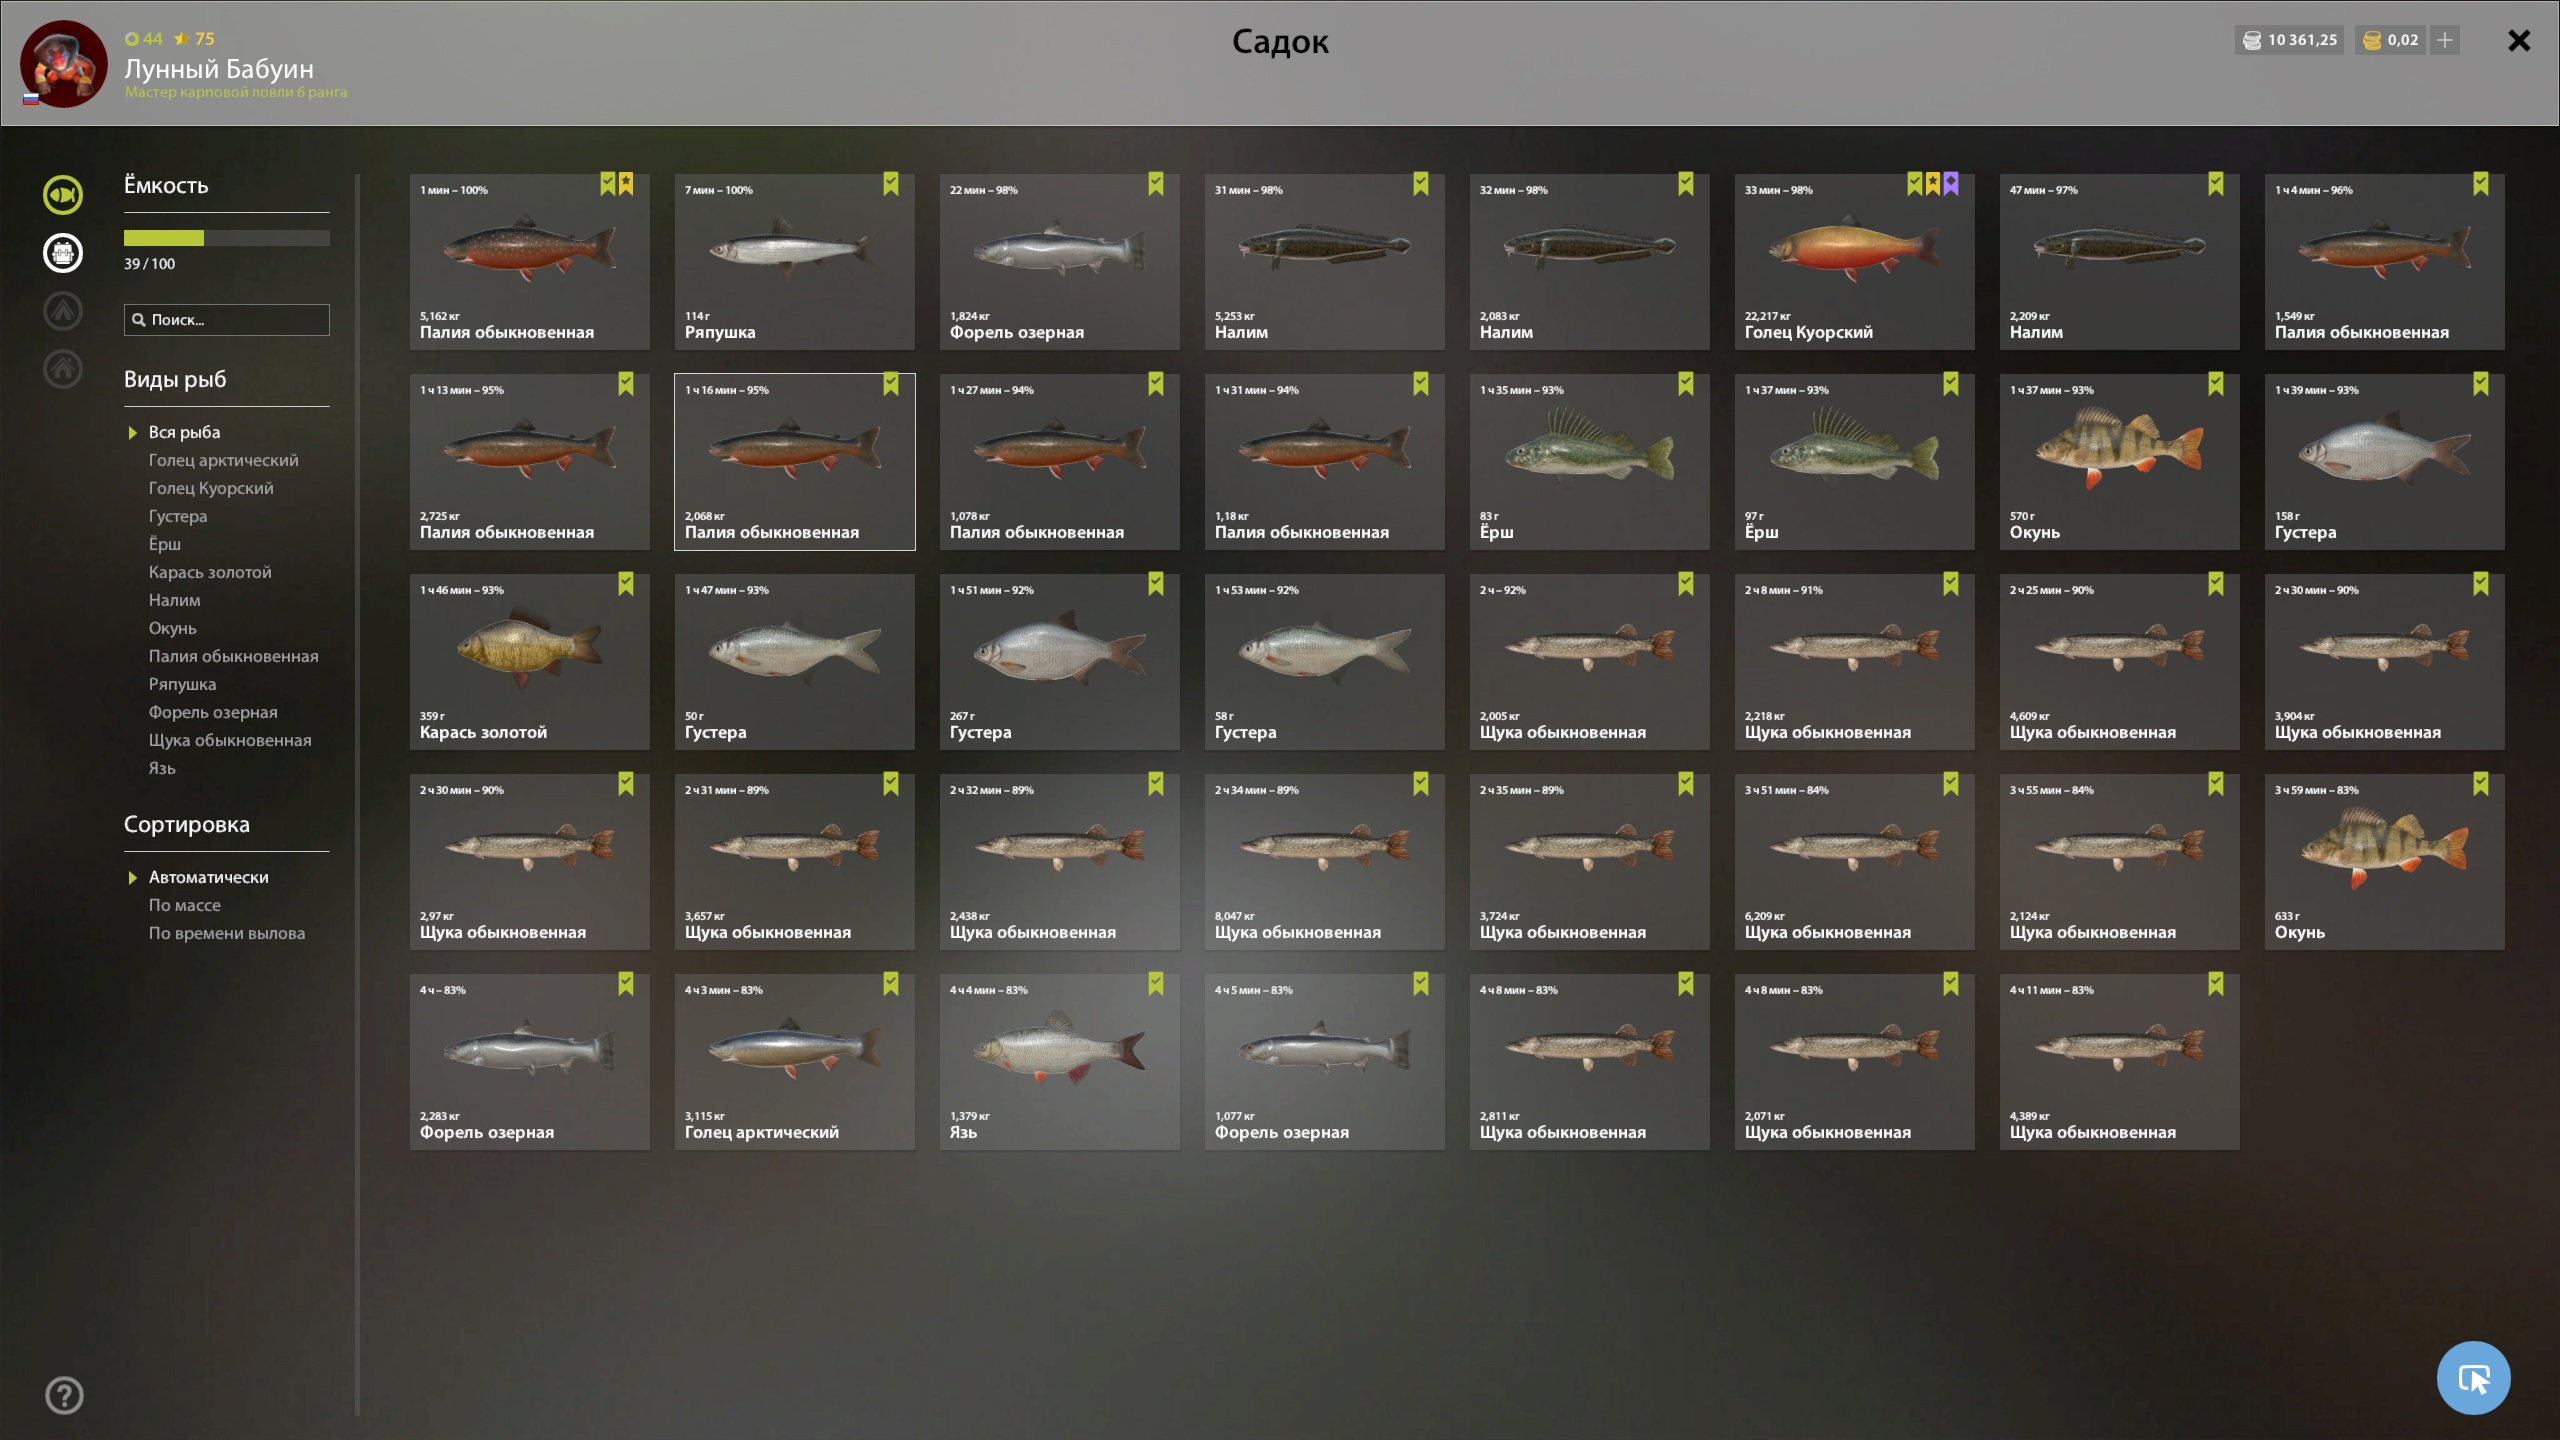Viewport: 2560px width, 1440px height.
Task: Toggle green bookmark on Язь card
Action: [x=1156, y=984]
